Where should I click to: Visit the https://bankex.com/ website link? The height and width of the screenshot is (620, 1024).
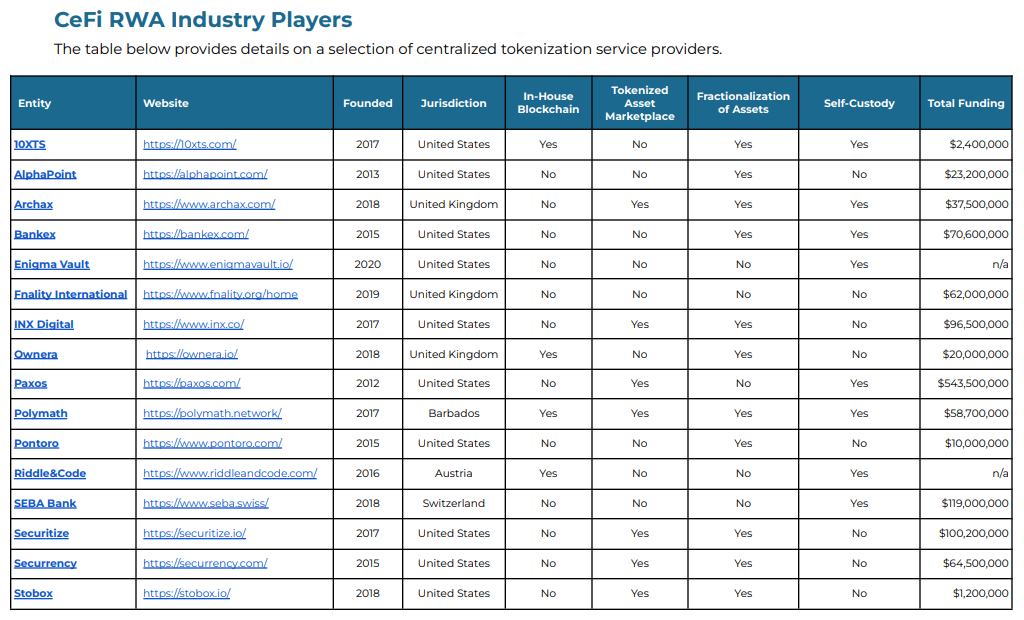click(196, 235)
